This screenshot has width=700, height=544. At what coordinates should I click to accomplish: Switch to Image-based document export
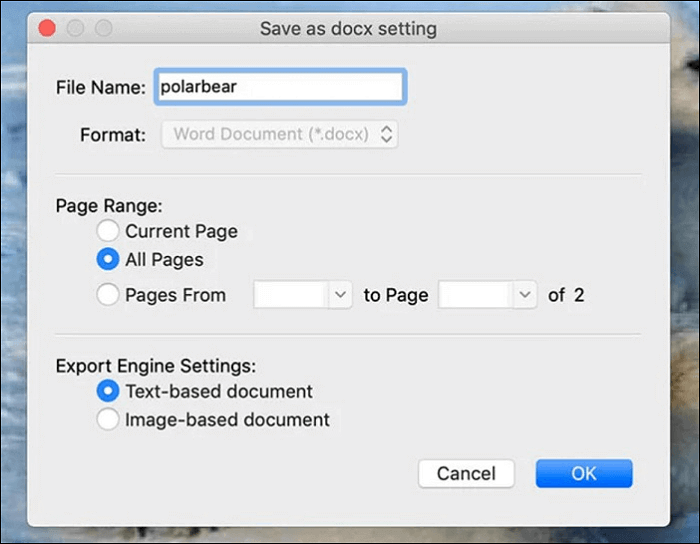107,420
